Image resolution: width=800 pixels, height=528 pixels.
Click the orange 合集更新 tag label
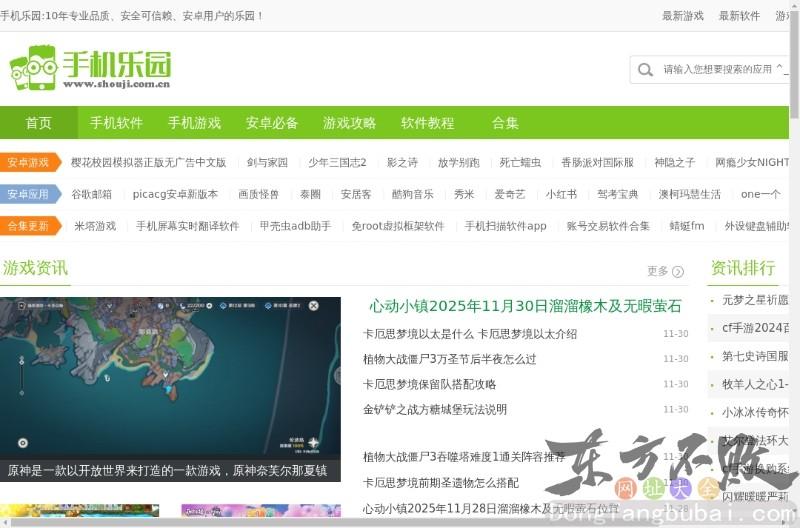[30, 226]
